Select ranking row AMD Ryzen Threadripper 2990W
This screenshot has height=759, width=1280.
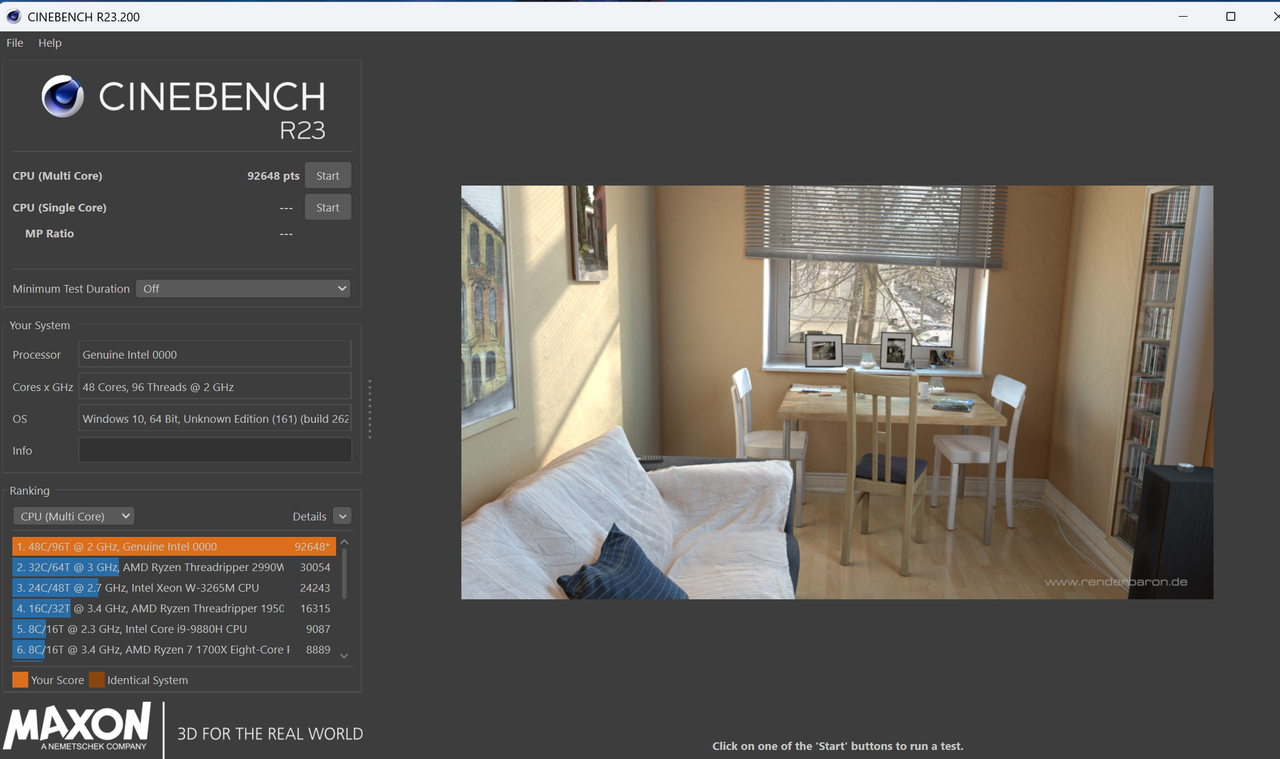[174, 567]
